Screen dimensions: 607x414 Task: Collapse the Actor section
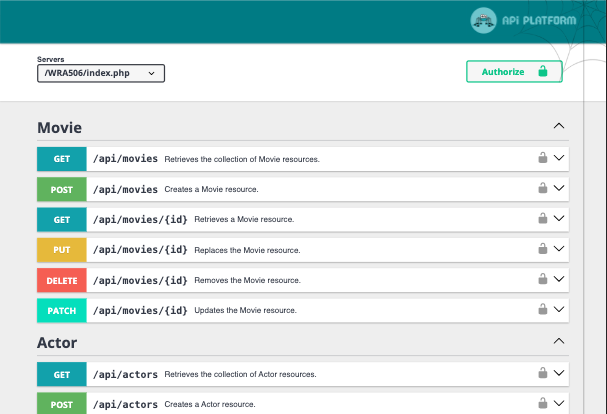pos(559,342)
